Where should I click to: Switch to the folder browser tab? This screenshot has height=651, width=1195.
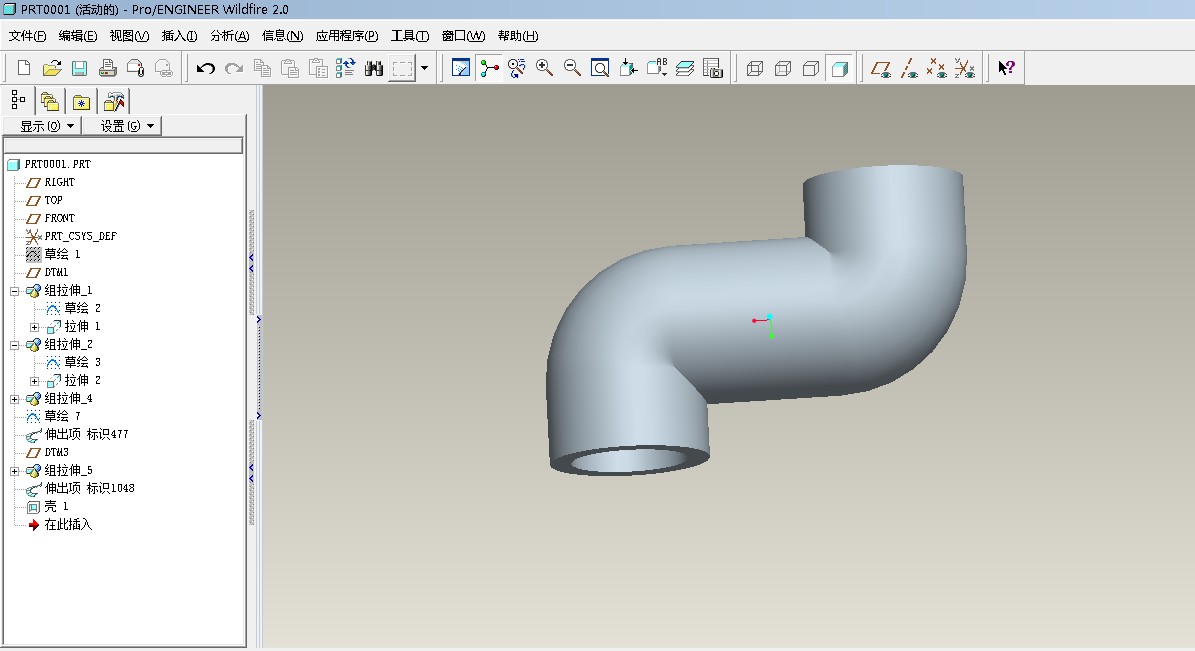tap(50, 101)
